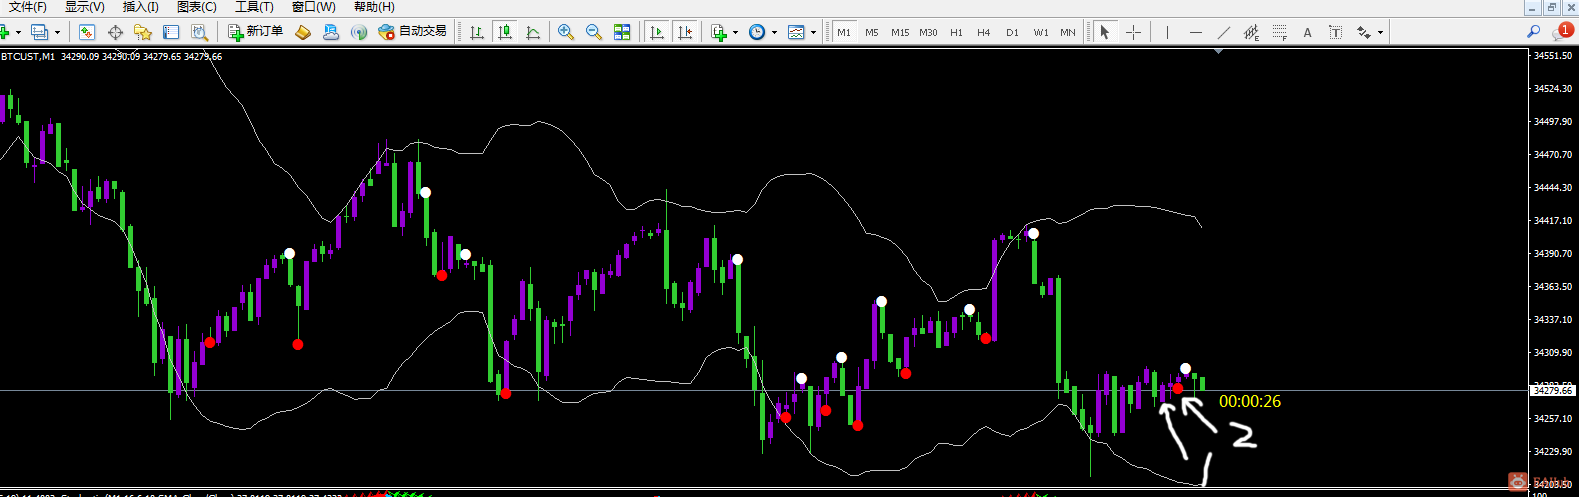Viewport: 1579px width, 497px height.
Task: Switch chart to line chart mode
Action: 533,32
